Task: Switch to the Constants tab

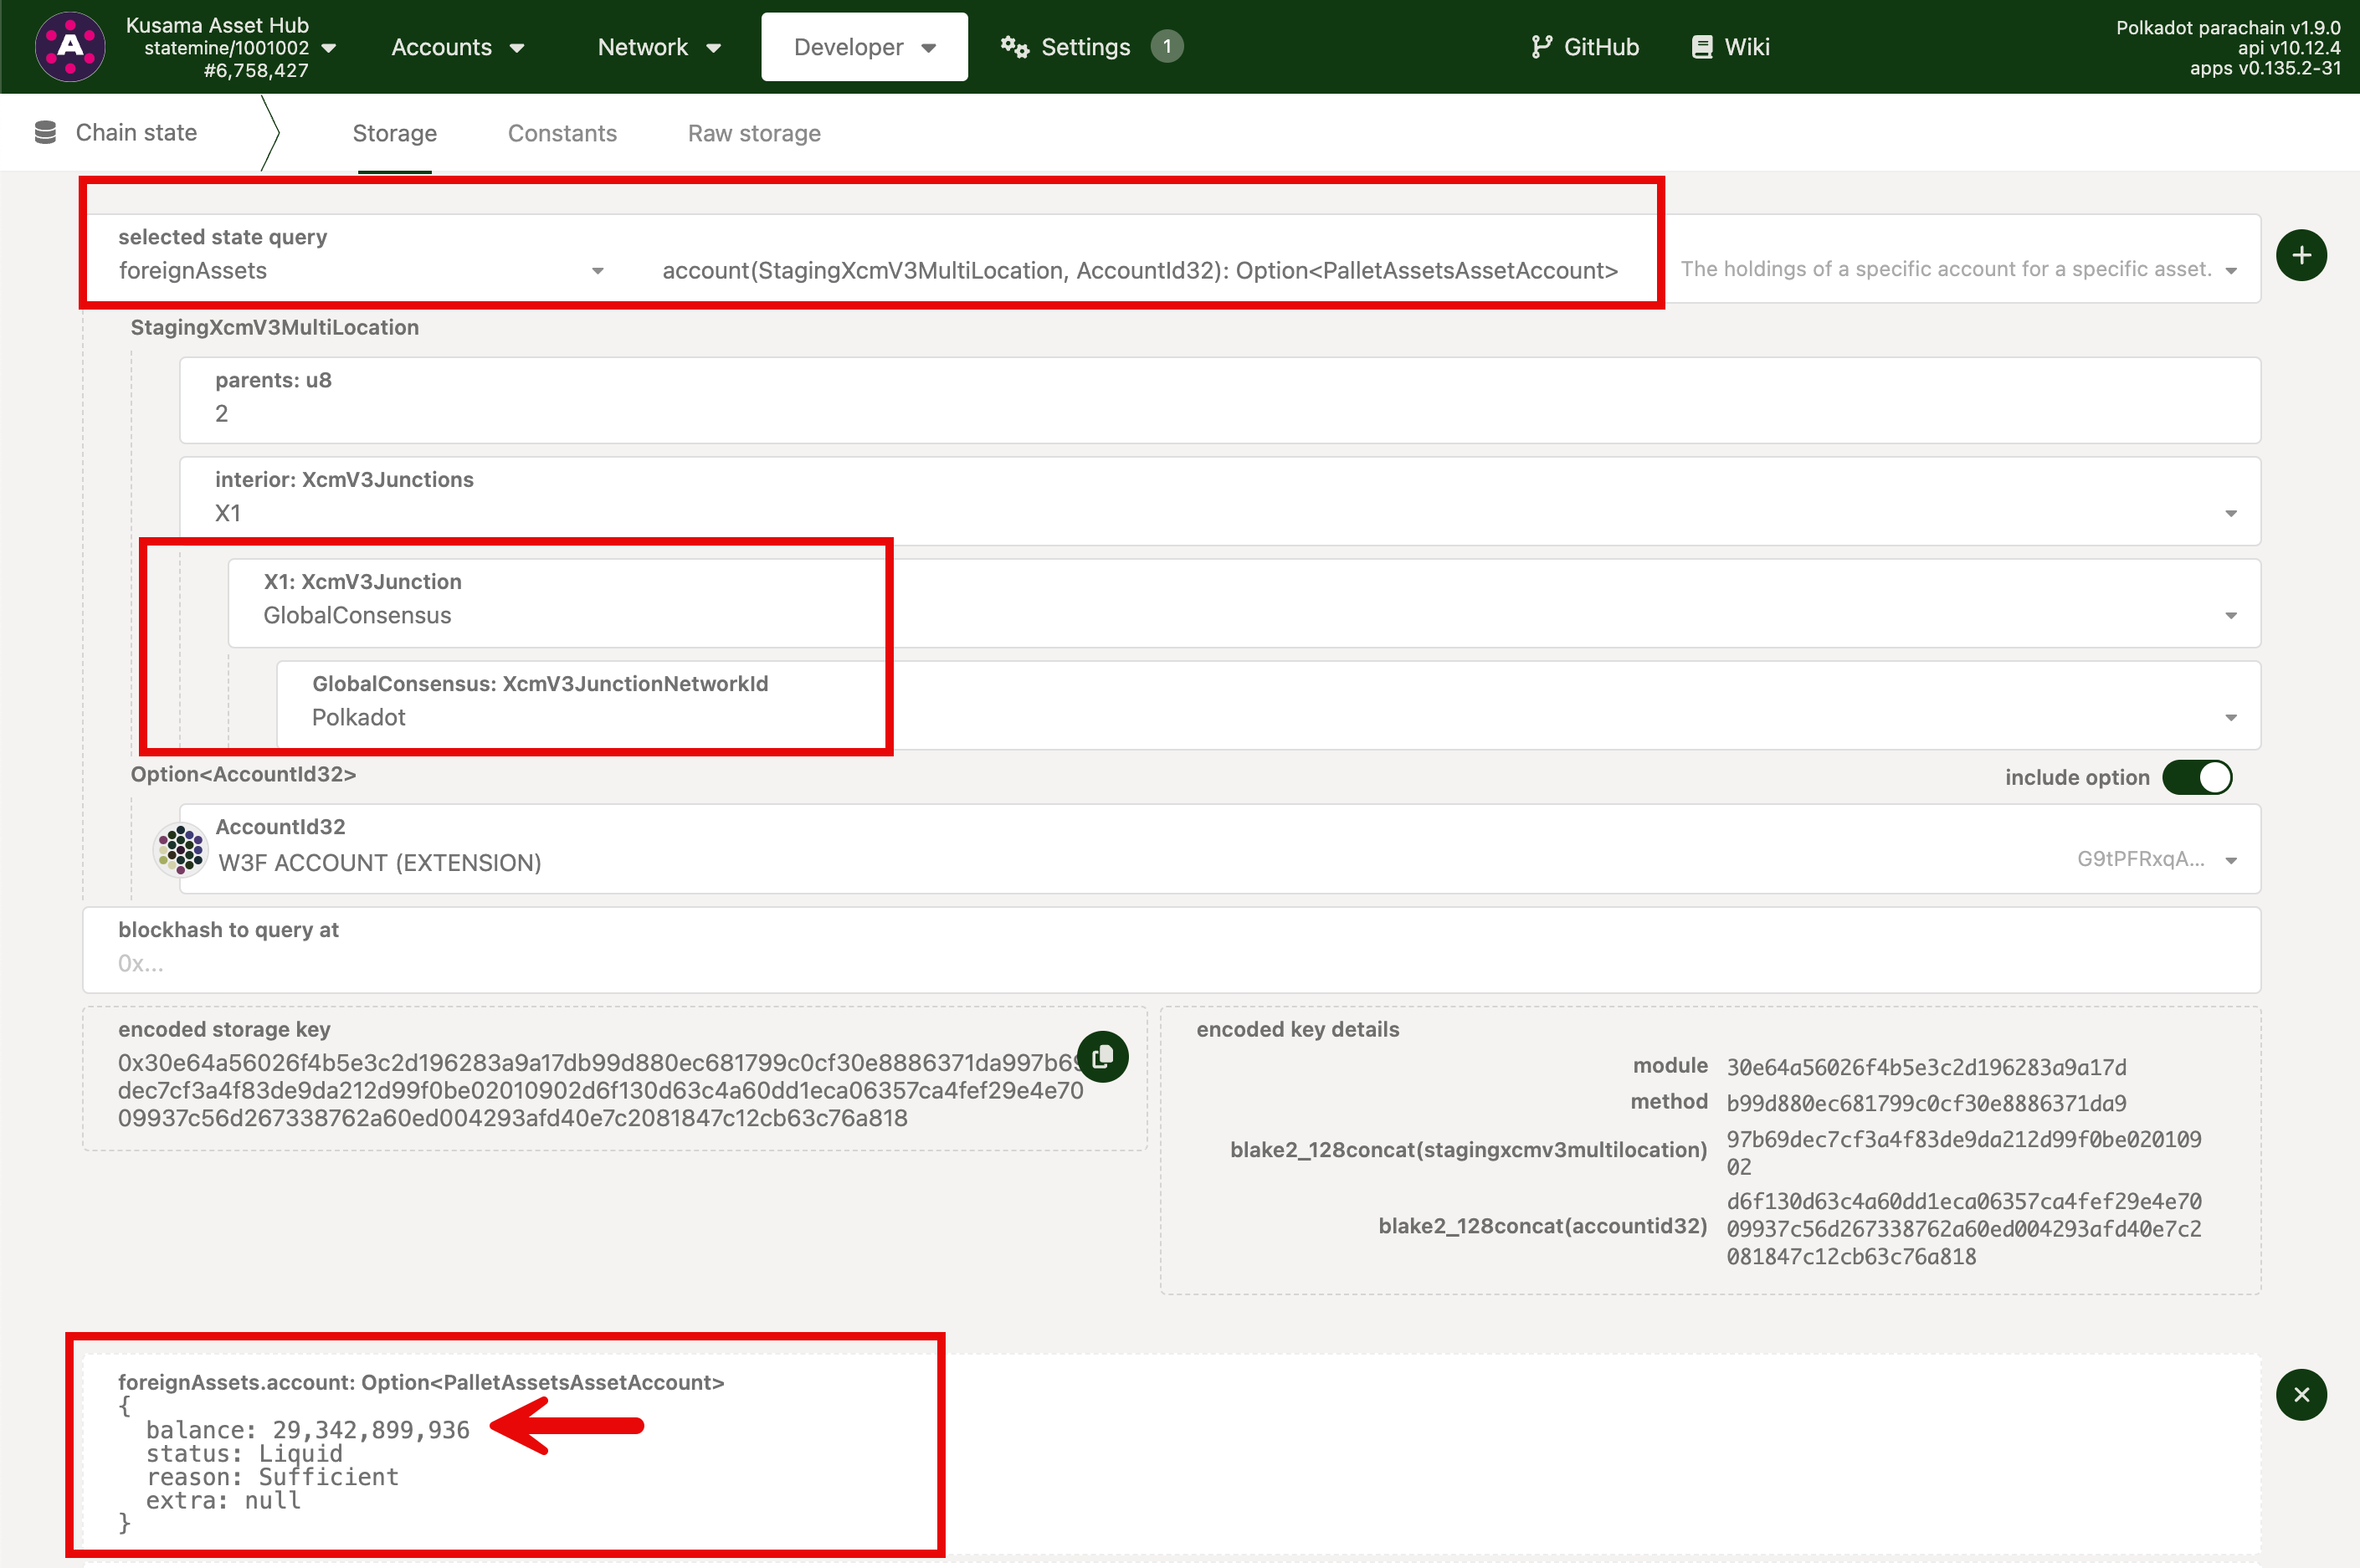Action: 562,133
